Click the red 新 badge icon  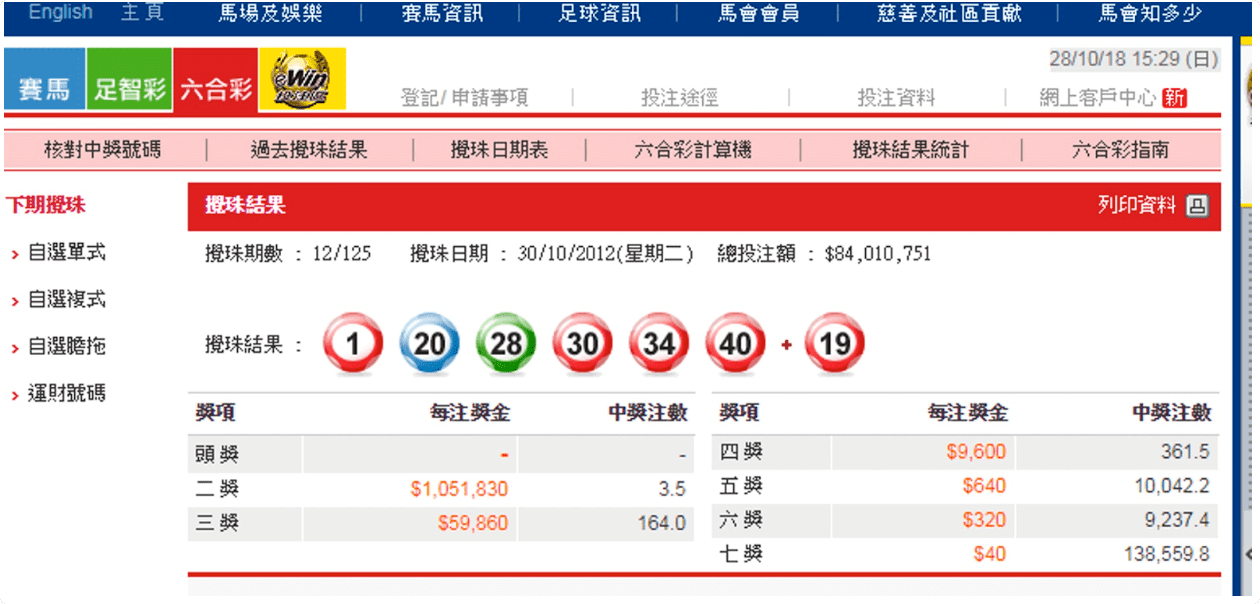[1175, 98]
